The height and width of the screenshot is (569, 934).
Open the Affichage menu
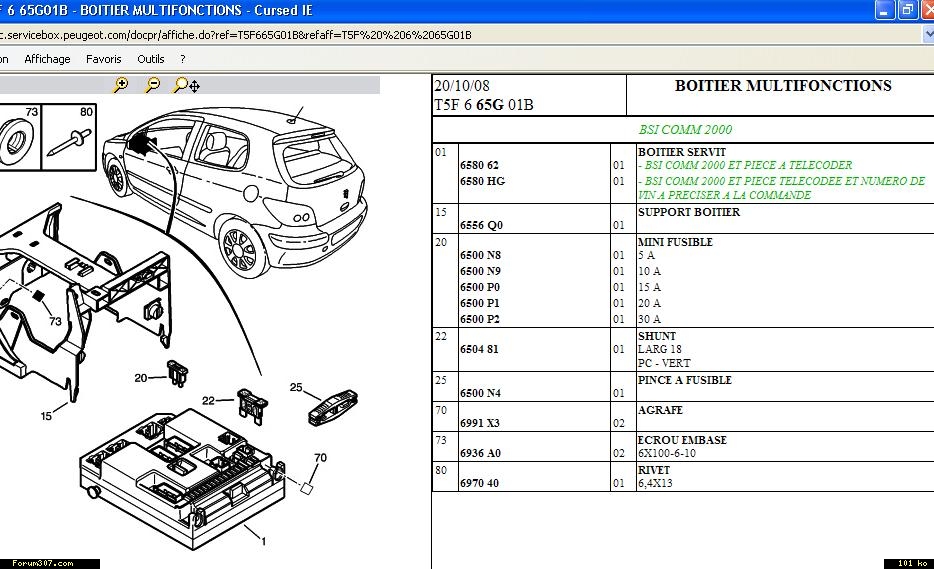pos(47,59)
